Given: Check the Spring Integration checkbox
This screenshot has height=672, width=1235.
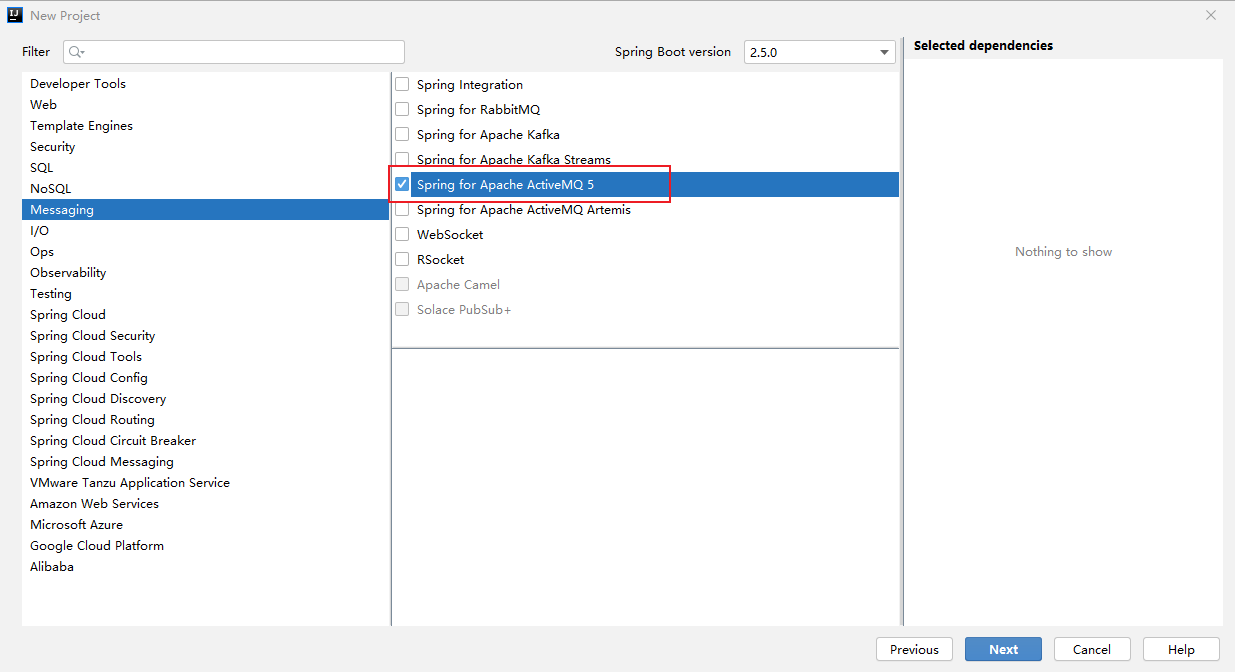Looking at the screenshot, I should click(402, 85).
